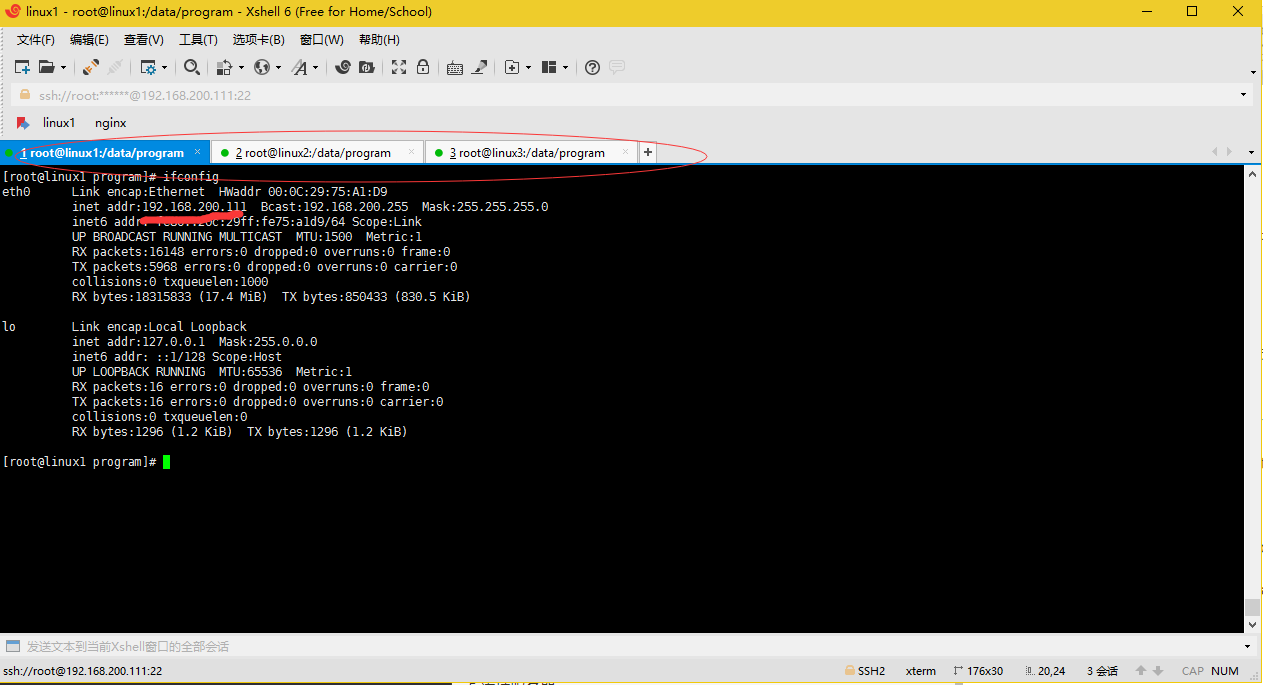The width and height of the screenshot is (1263, 685).
Task: Expand the Font dropdown arrow
Action: (x=315, y=68)
